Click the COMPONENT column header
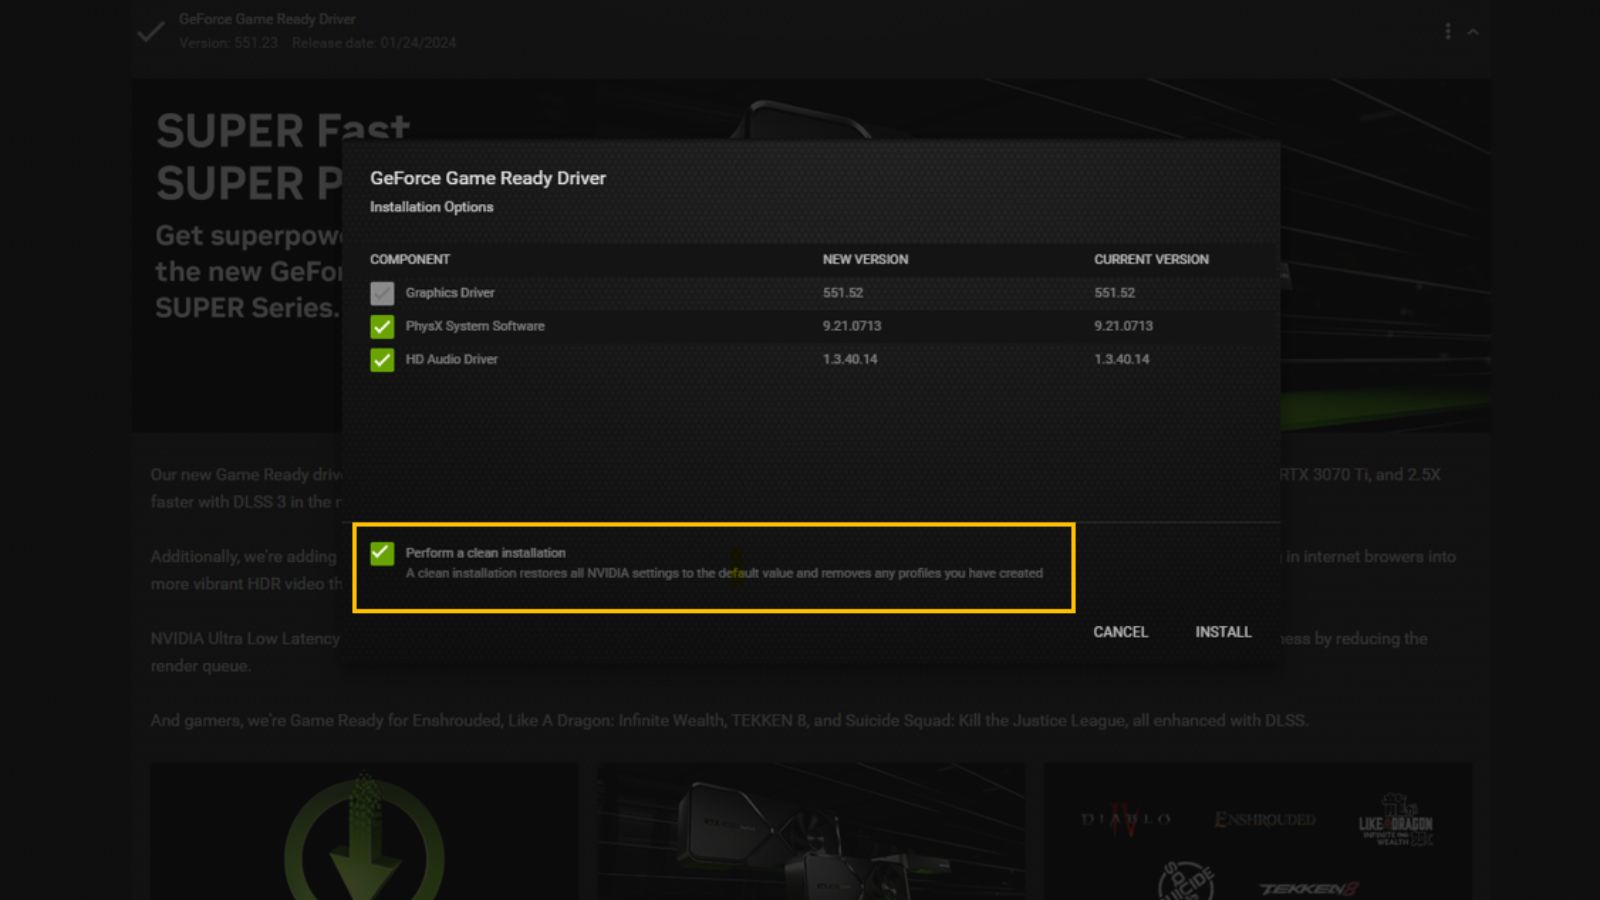 click(x=410, y=259)
